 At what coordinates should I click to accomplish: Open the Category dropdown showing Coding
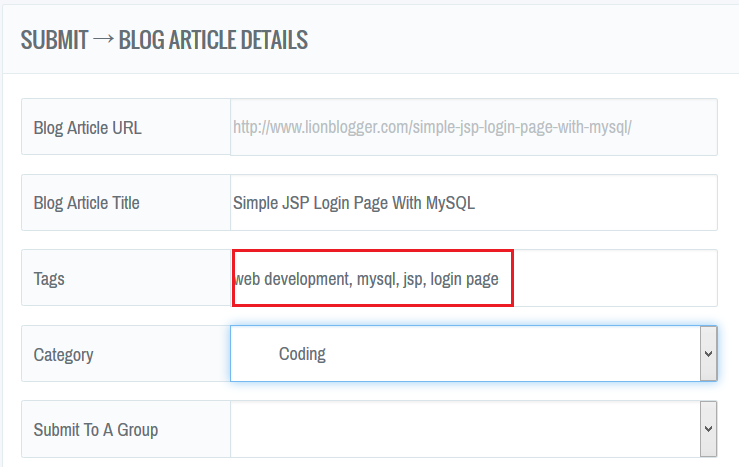point(463,354)
